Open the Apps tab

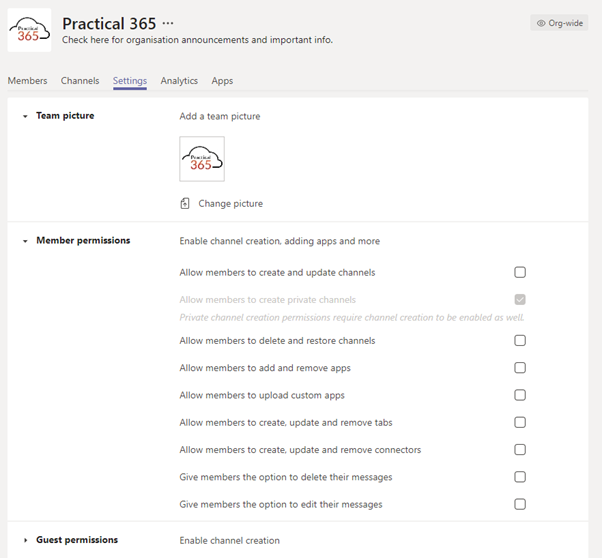point(222,81)
